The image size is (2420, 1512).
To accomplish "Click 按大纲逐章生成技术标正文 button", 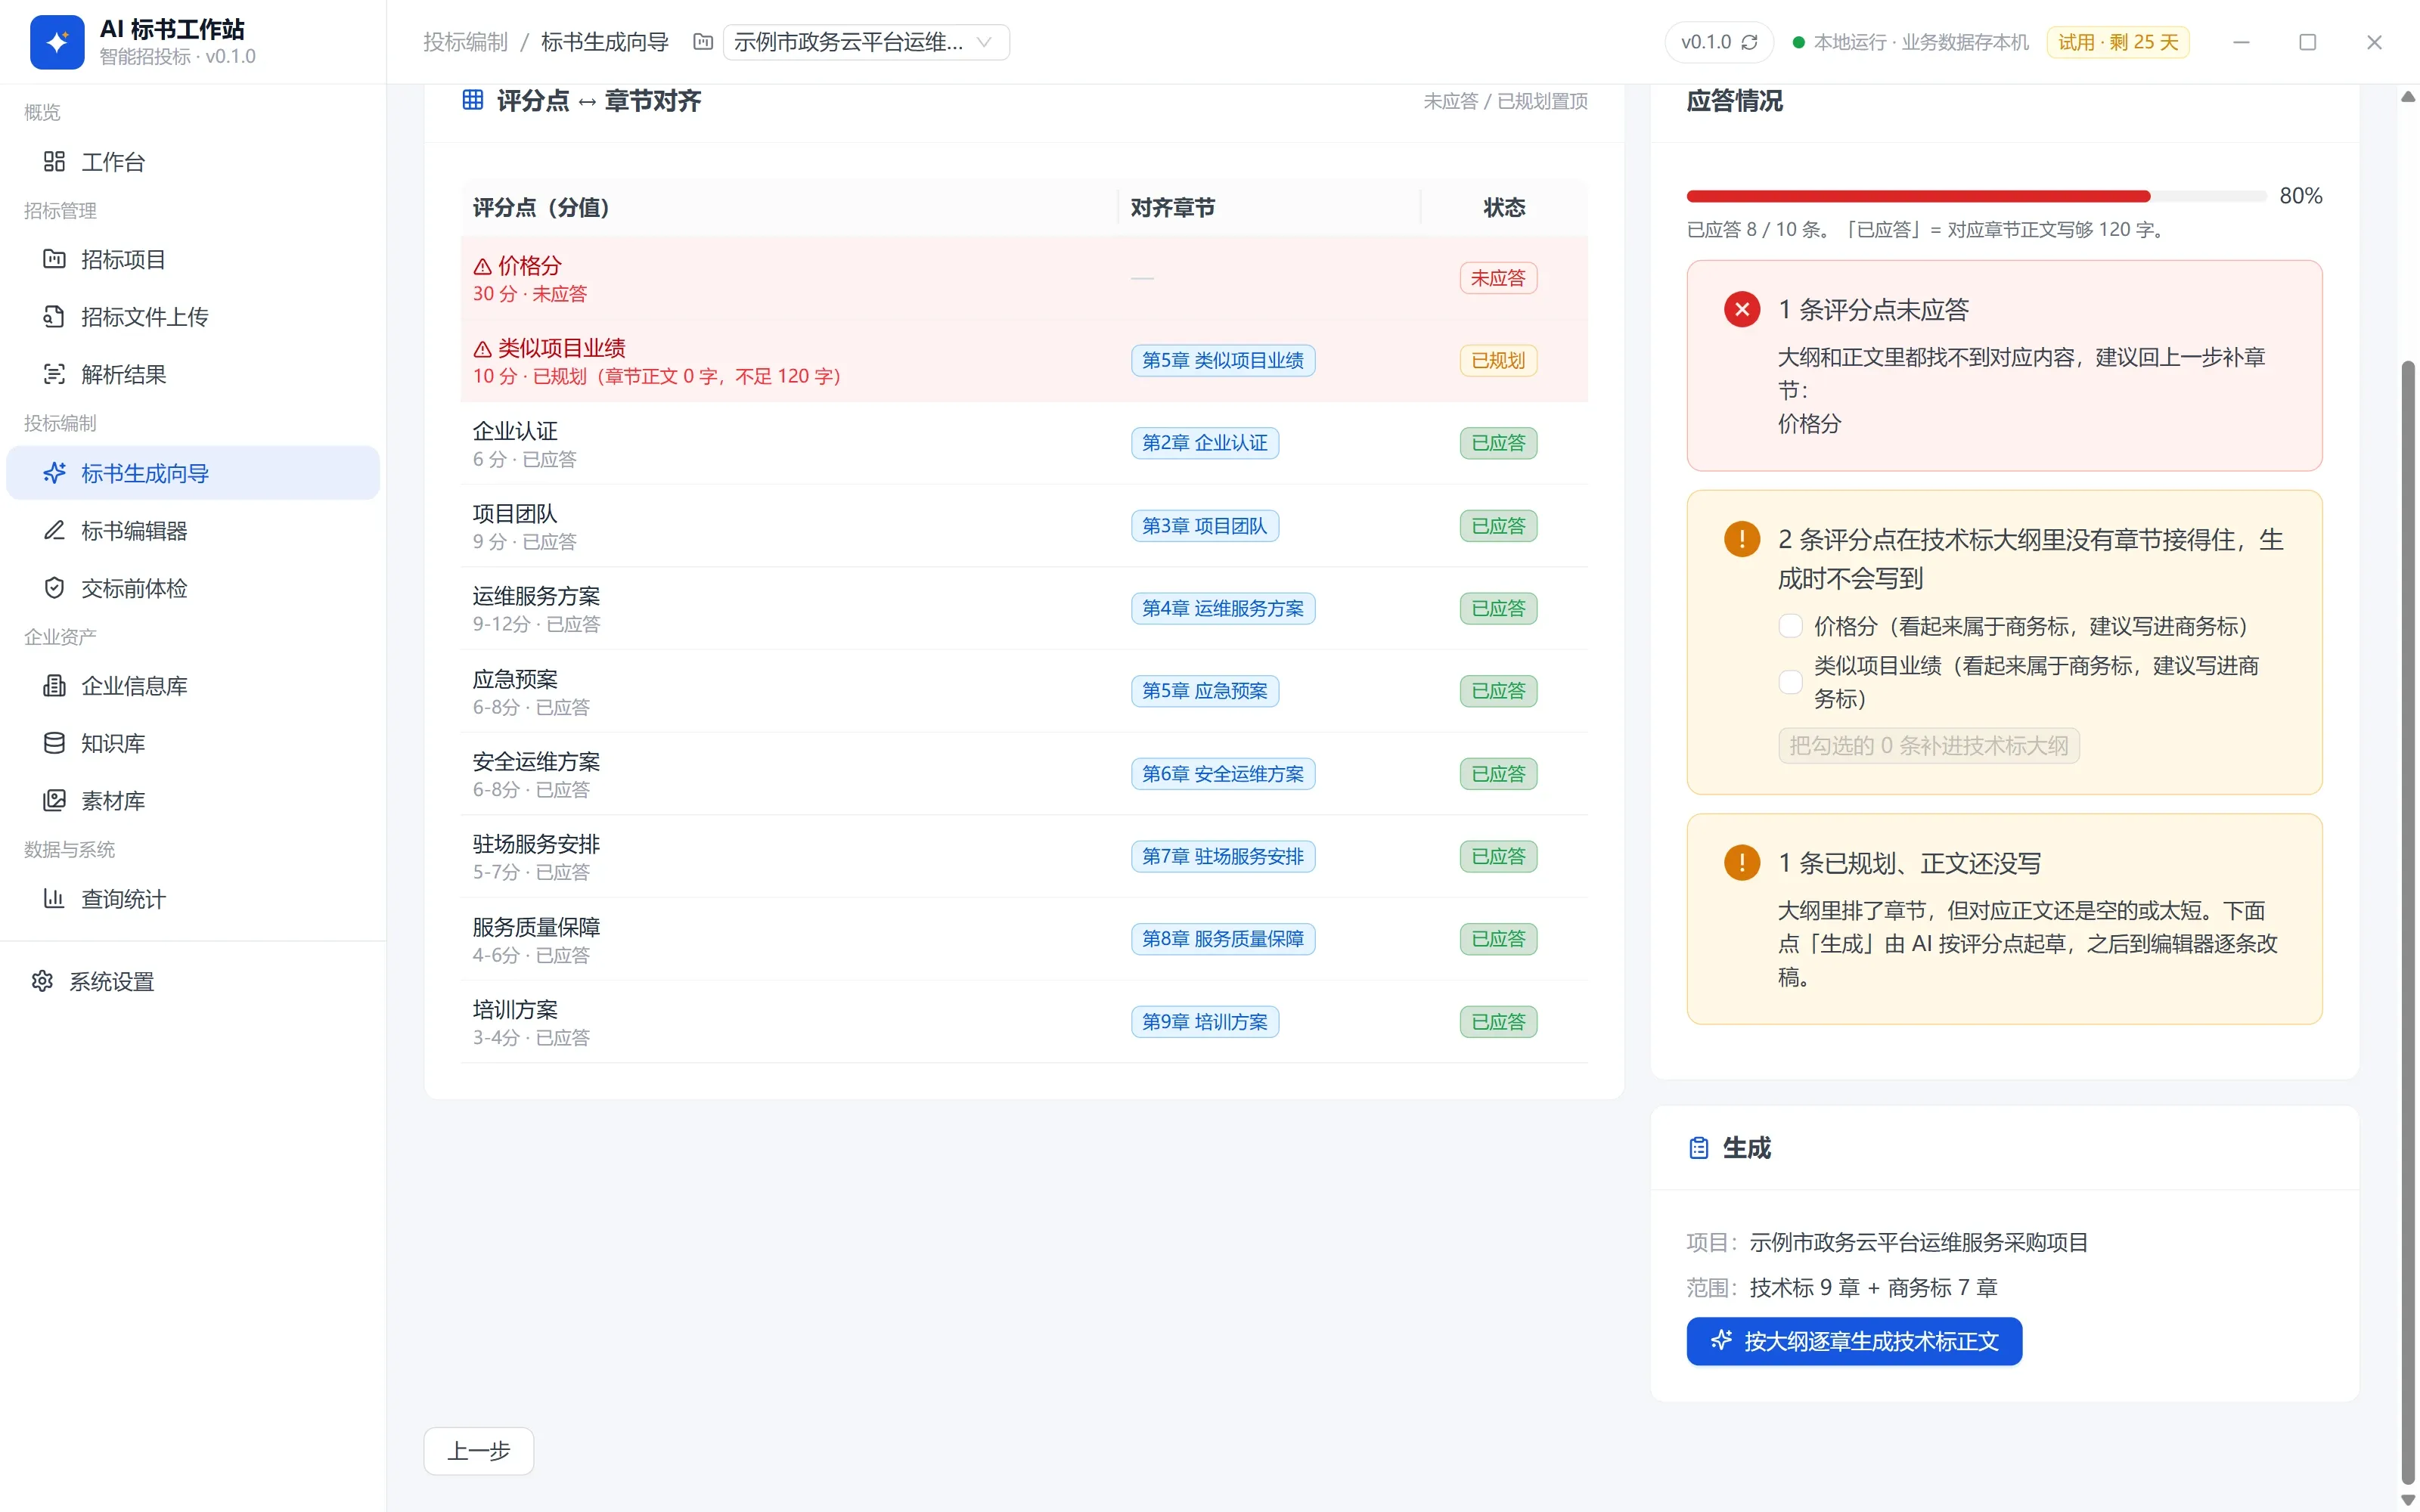I will point(1854,1341).
